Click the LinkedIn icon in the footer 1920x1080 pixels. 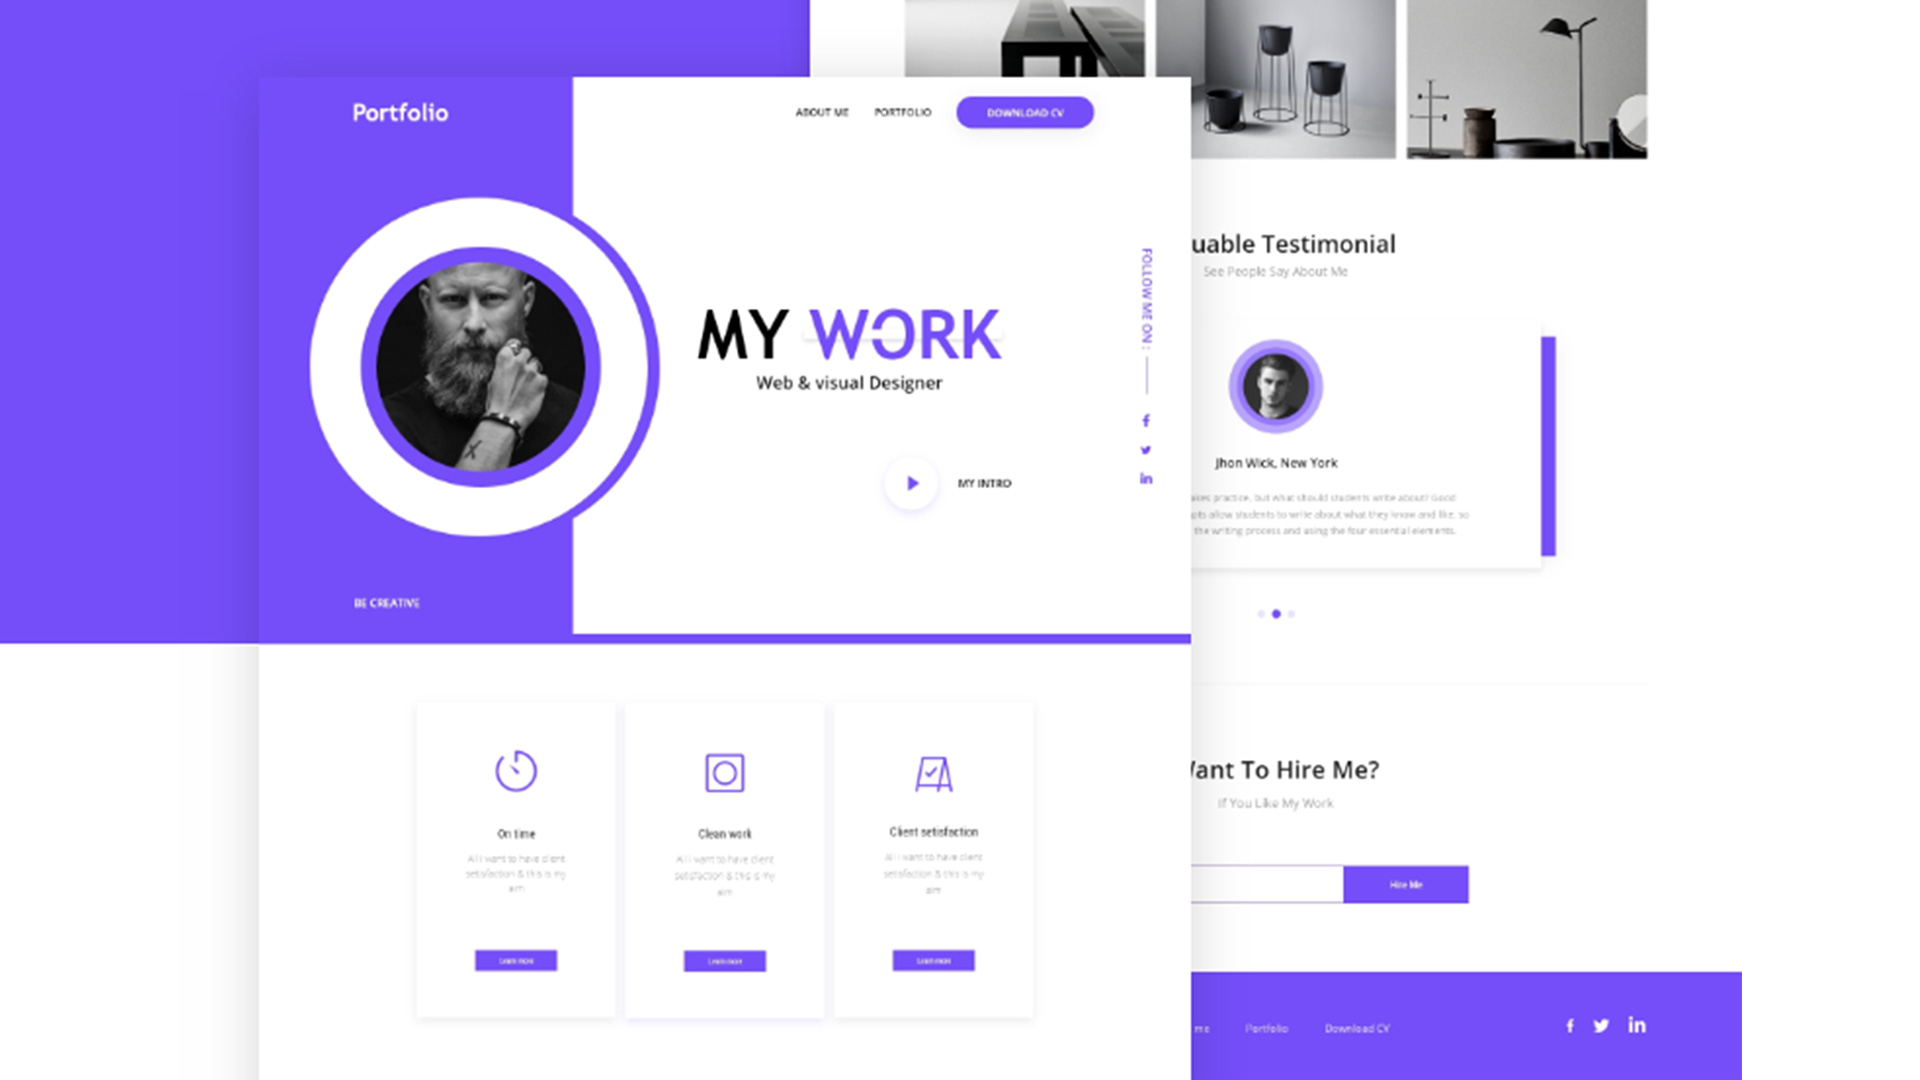(1639, 1025)
